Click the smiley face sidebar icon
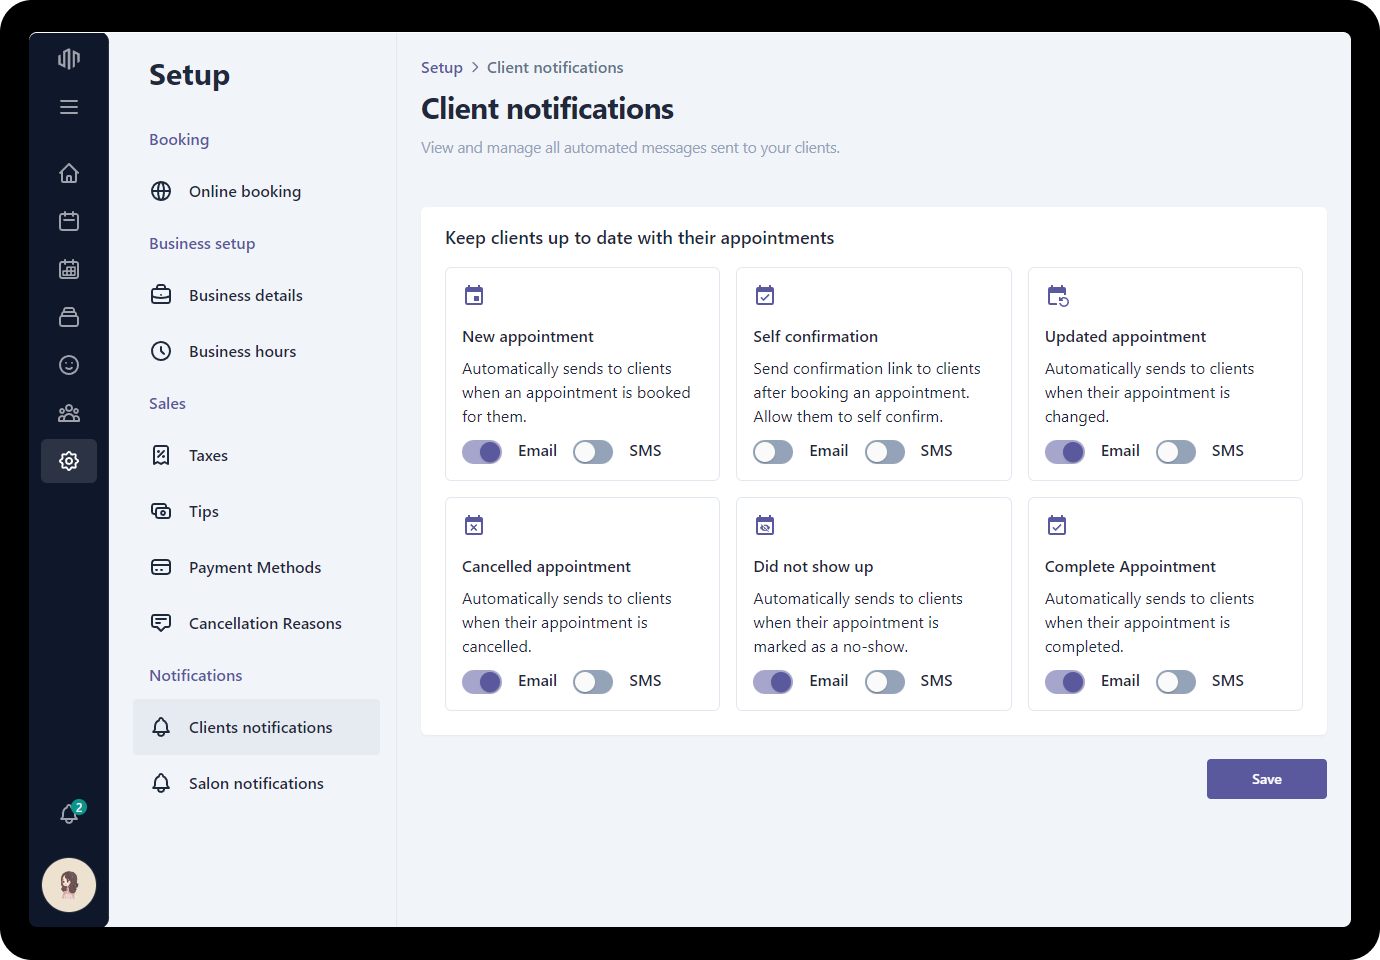Image resolution: width=1380 pixels, height=960 pixels. 69,365
